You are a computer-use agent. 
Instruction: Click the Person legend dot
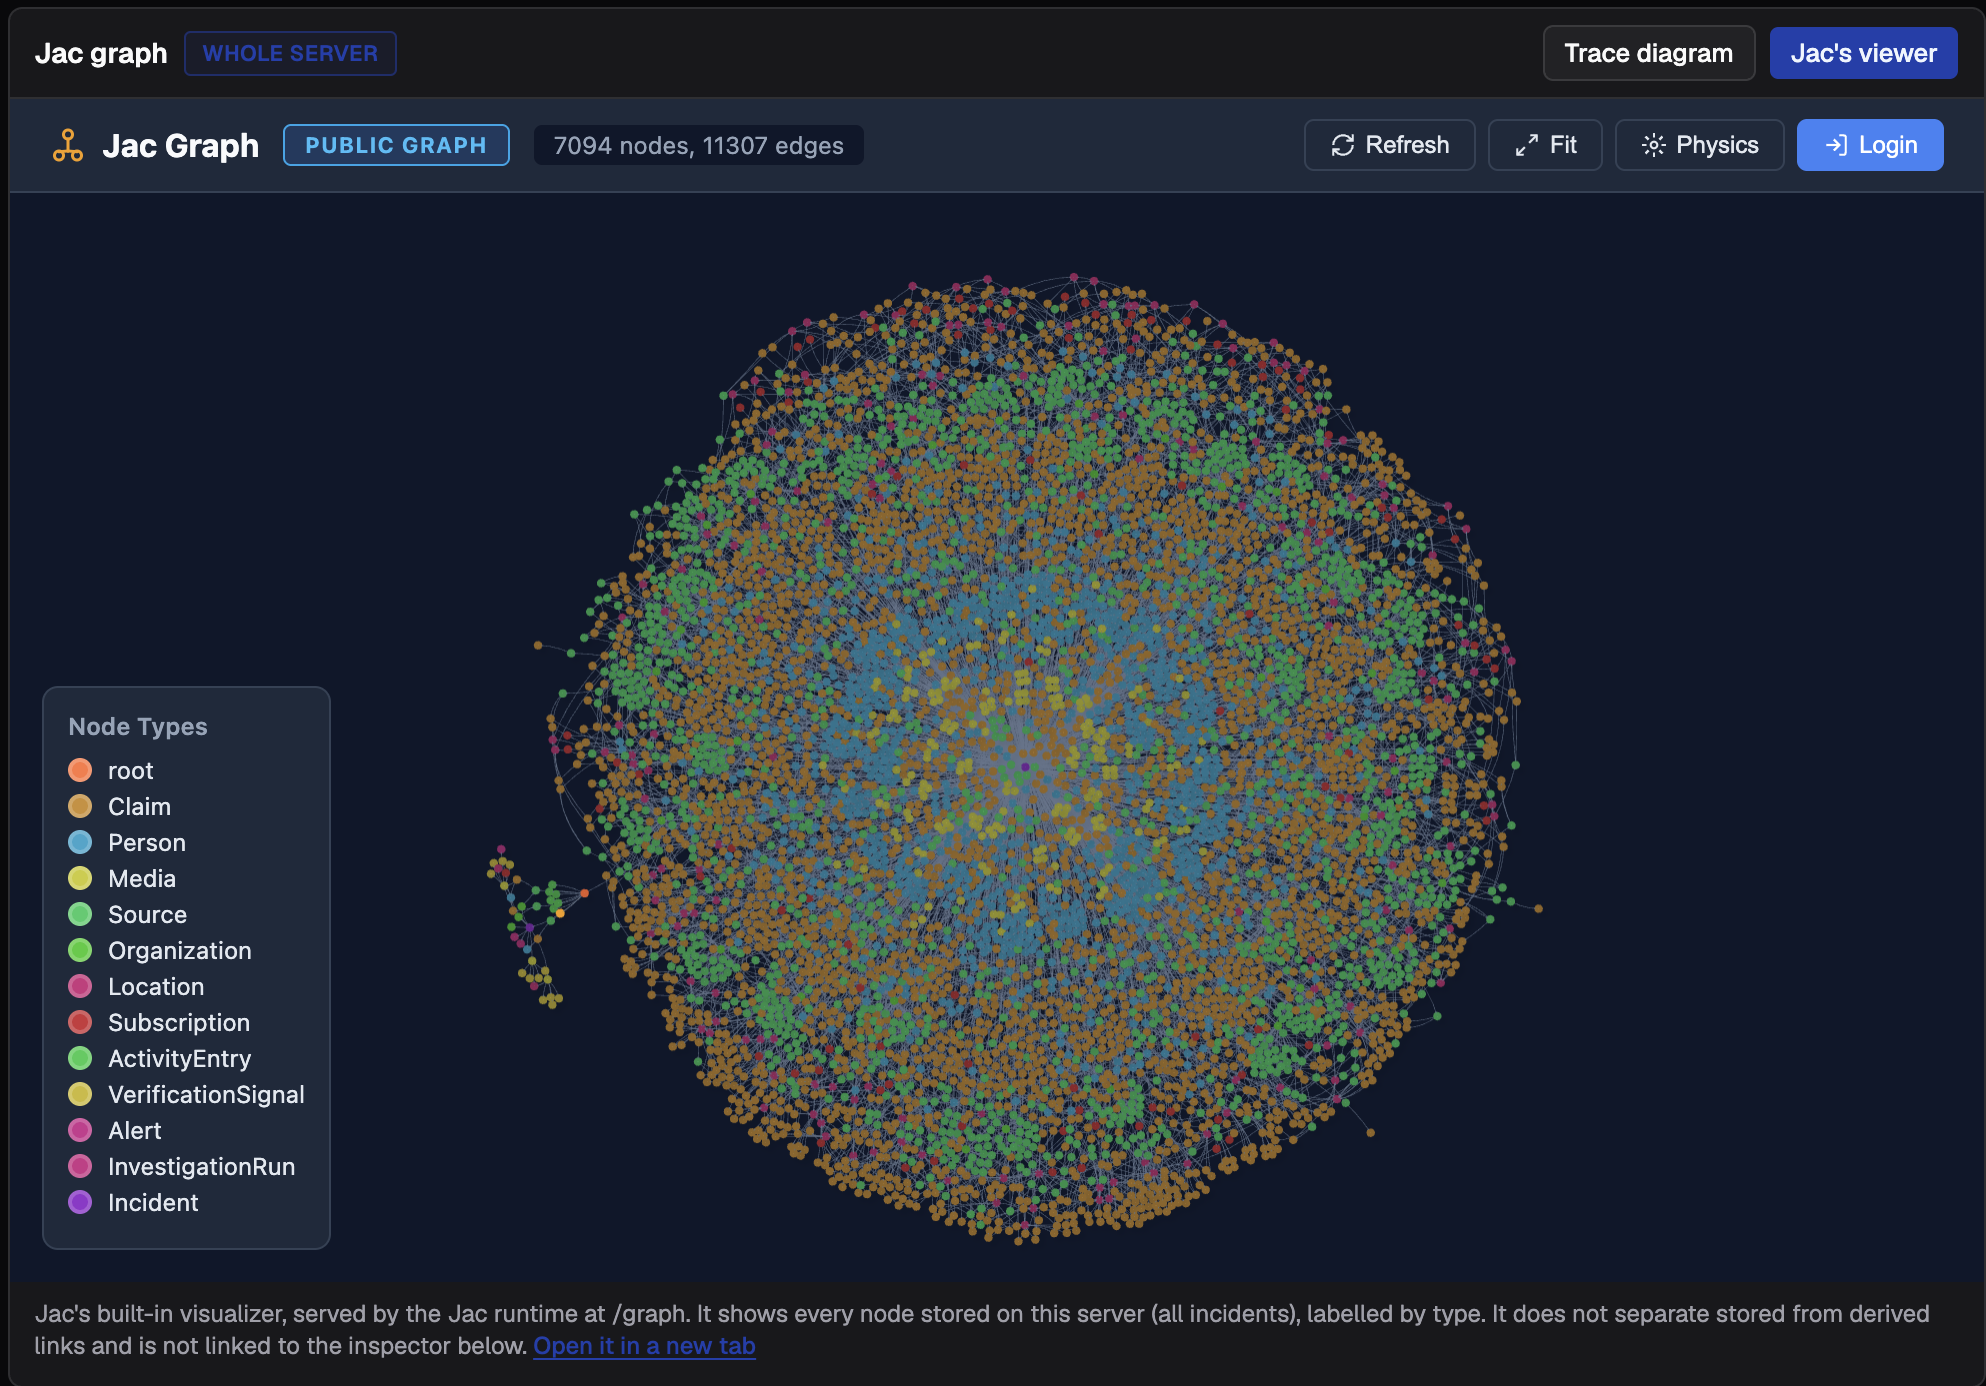[80, 842]
